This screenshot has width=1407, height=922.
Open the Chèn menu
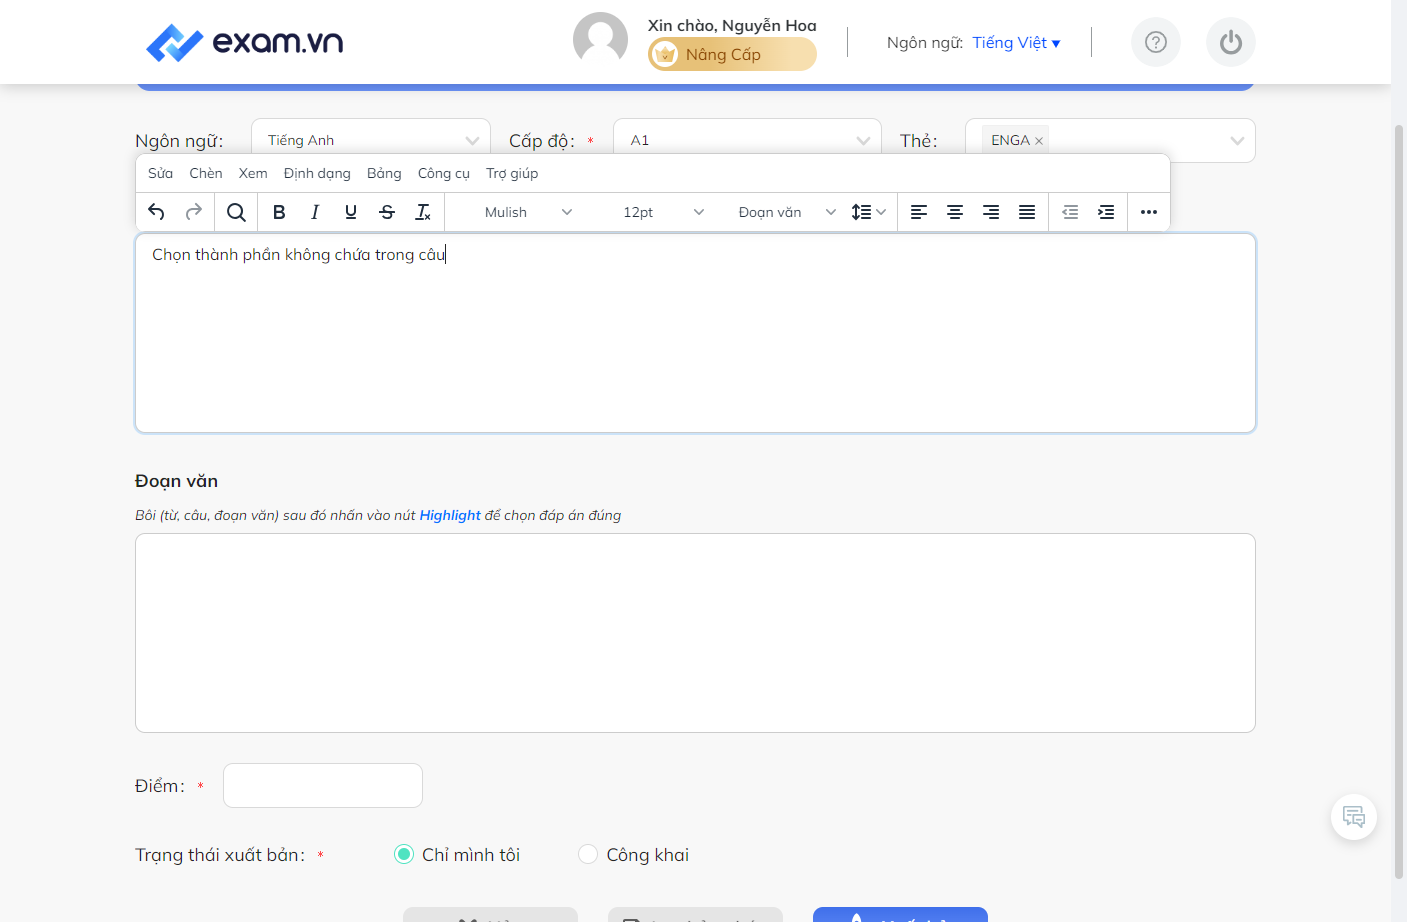pyautogui.click(x=206, y=173)
